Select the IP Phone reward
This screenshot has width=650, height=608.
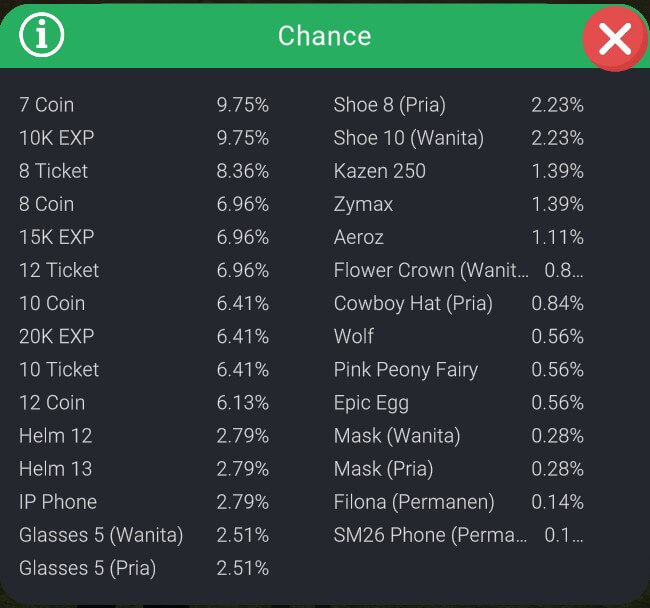coord(58,502)
